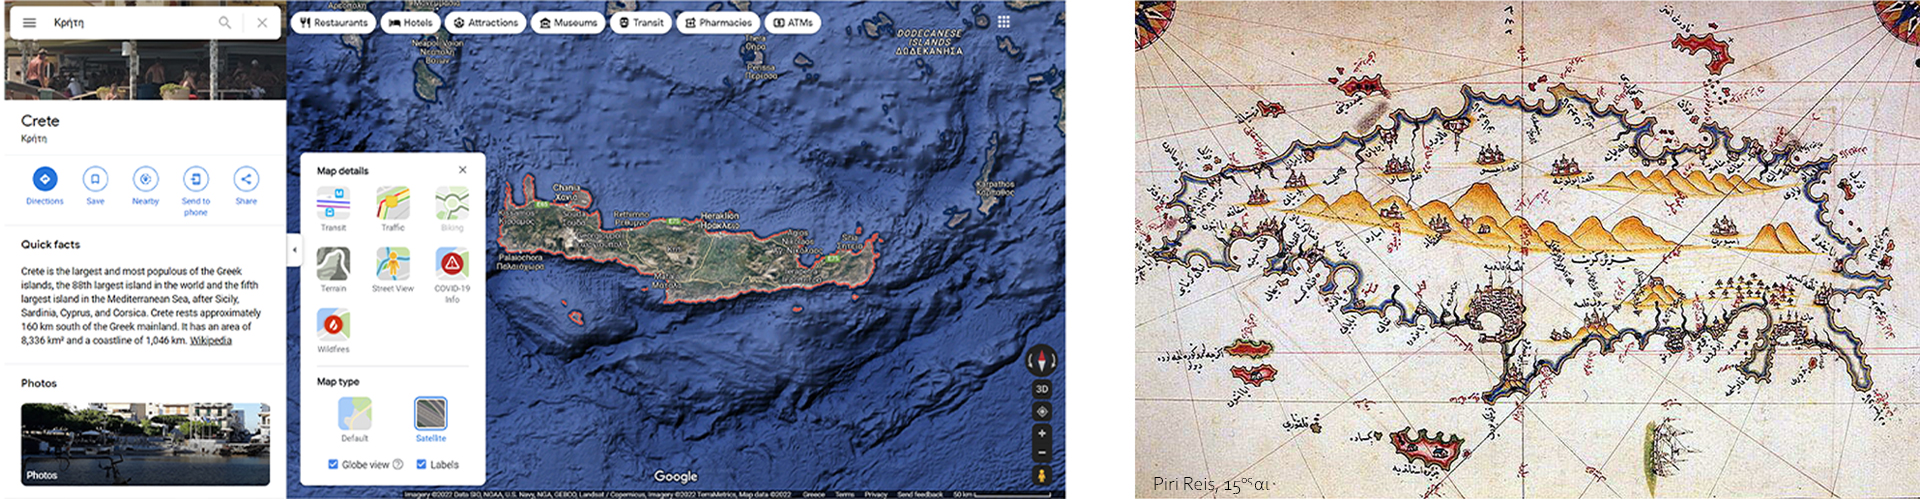Open the hamburger menu beside the search box
The image size is (1920, 500).
tap(29, 22)
